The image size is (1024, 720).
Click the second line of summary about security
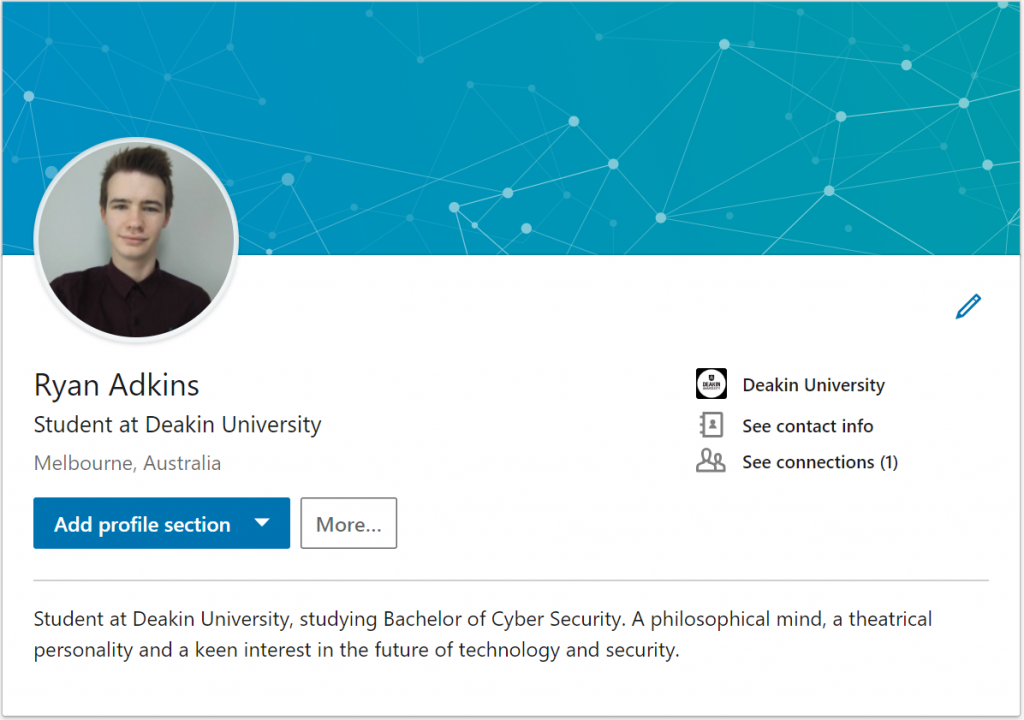(357, 650)
